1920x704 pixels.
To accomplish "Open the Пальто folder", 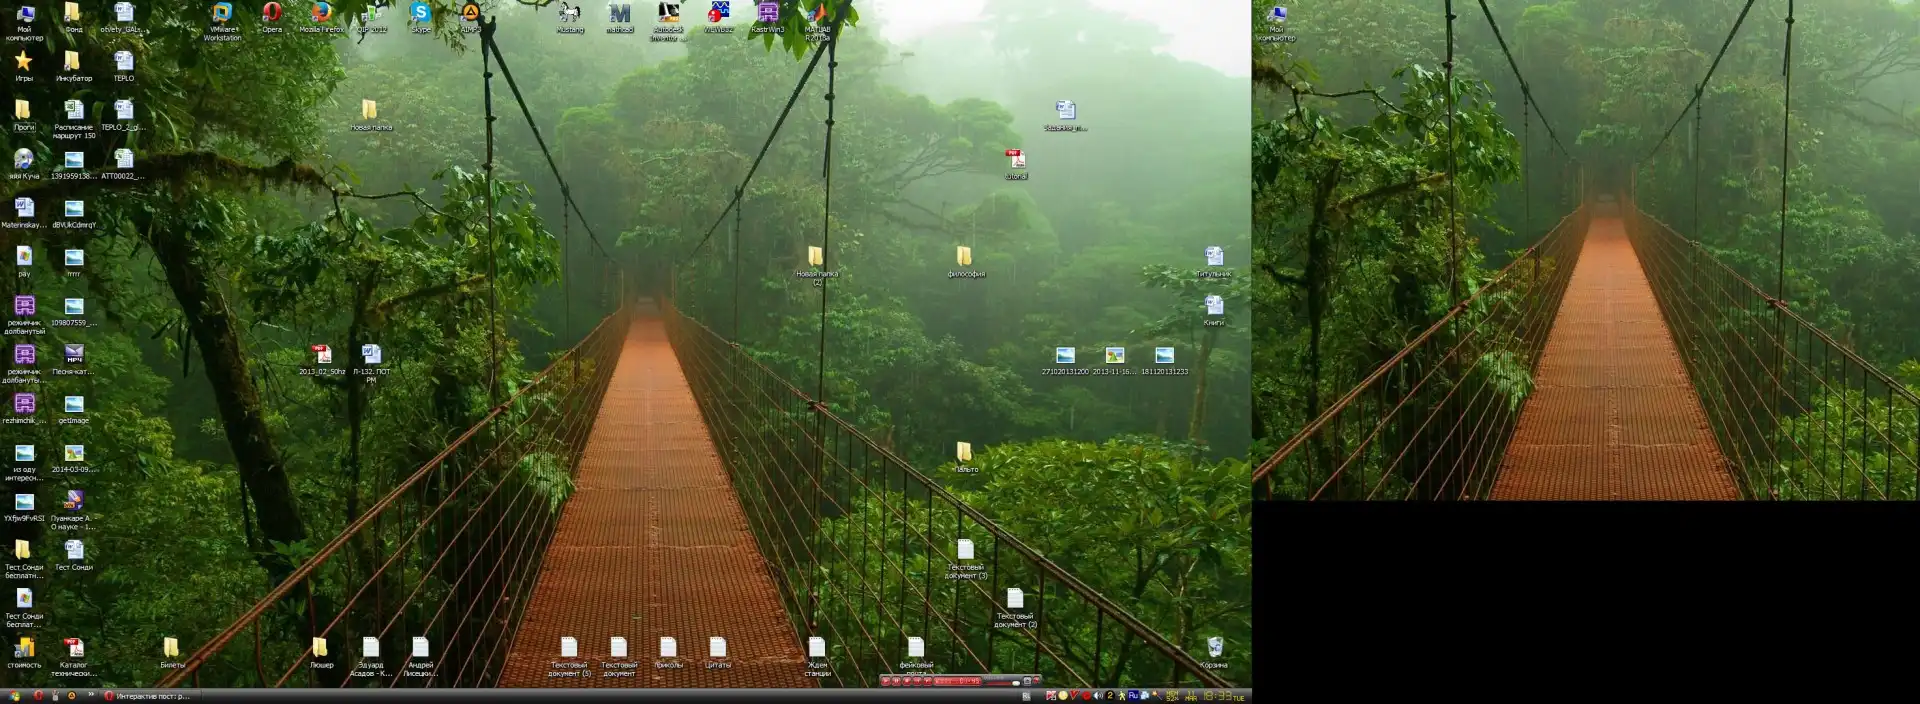I will click(x=965, y=457).
